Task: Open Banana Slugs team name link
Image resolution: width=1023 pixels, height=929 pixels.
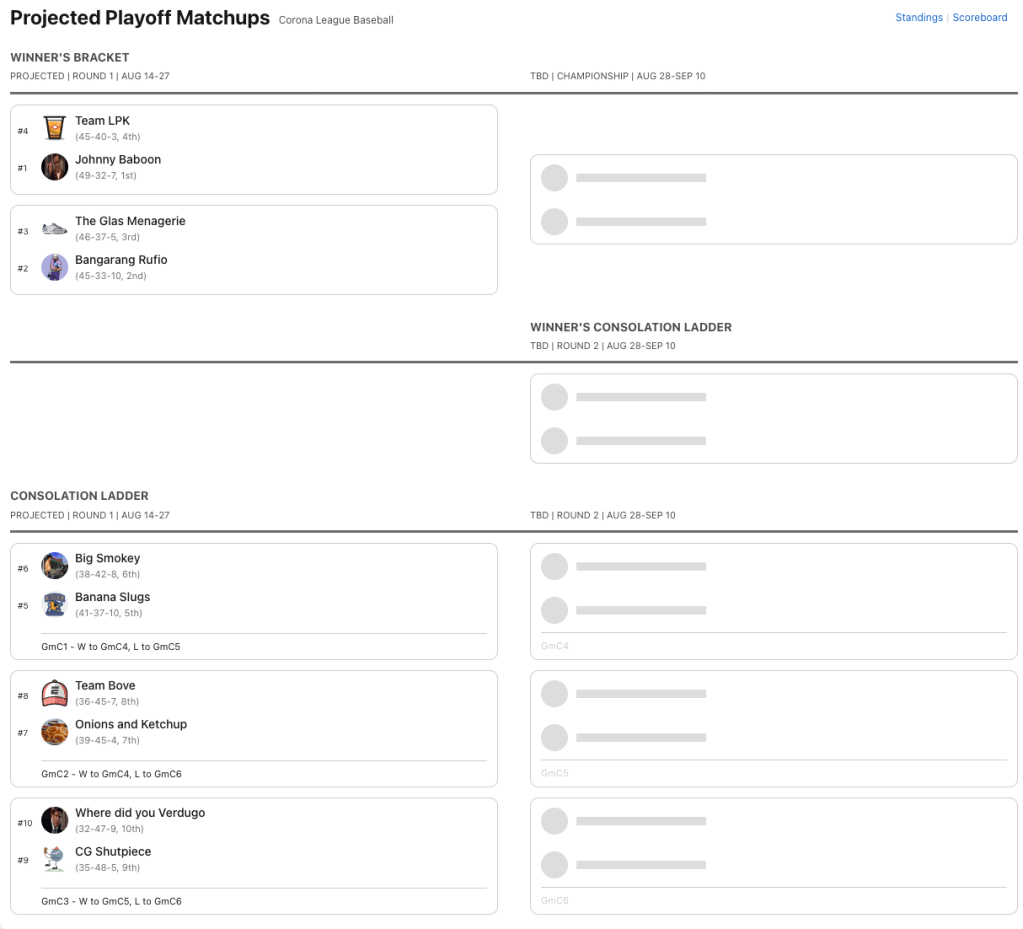Action: pyautogui.click(x=112, y=597)
